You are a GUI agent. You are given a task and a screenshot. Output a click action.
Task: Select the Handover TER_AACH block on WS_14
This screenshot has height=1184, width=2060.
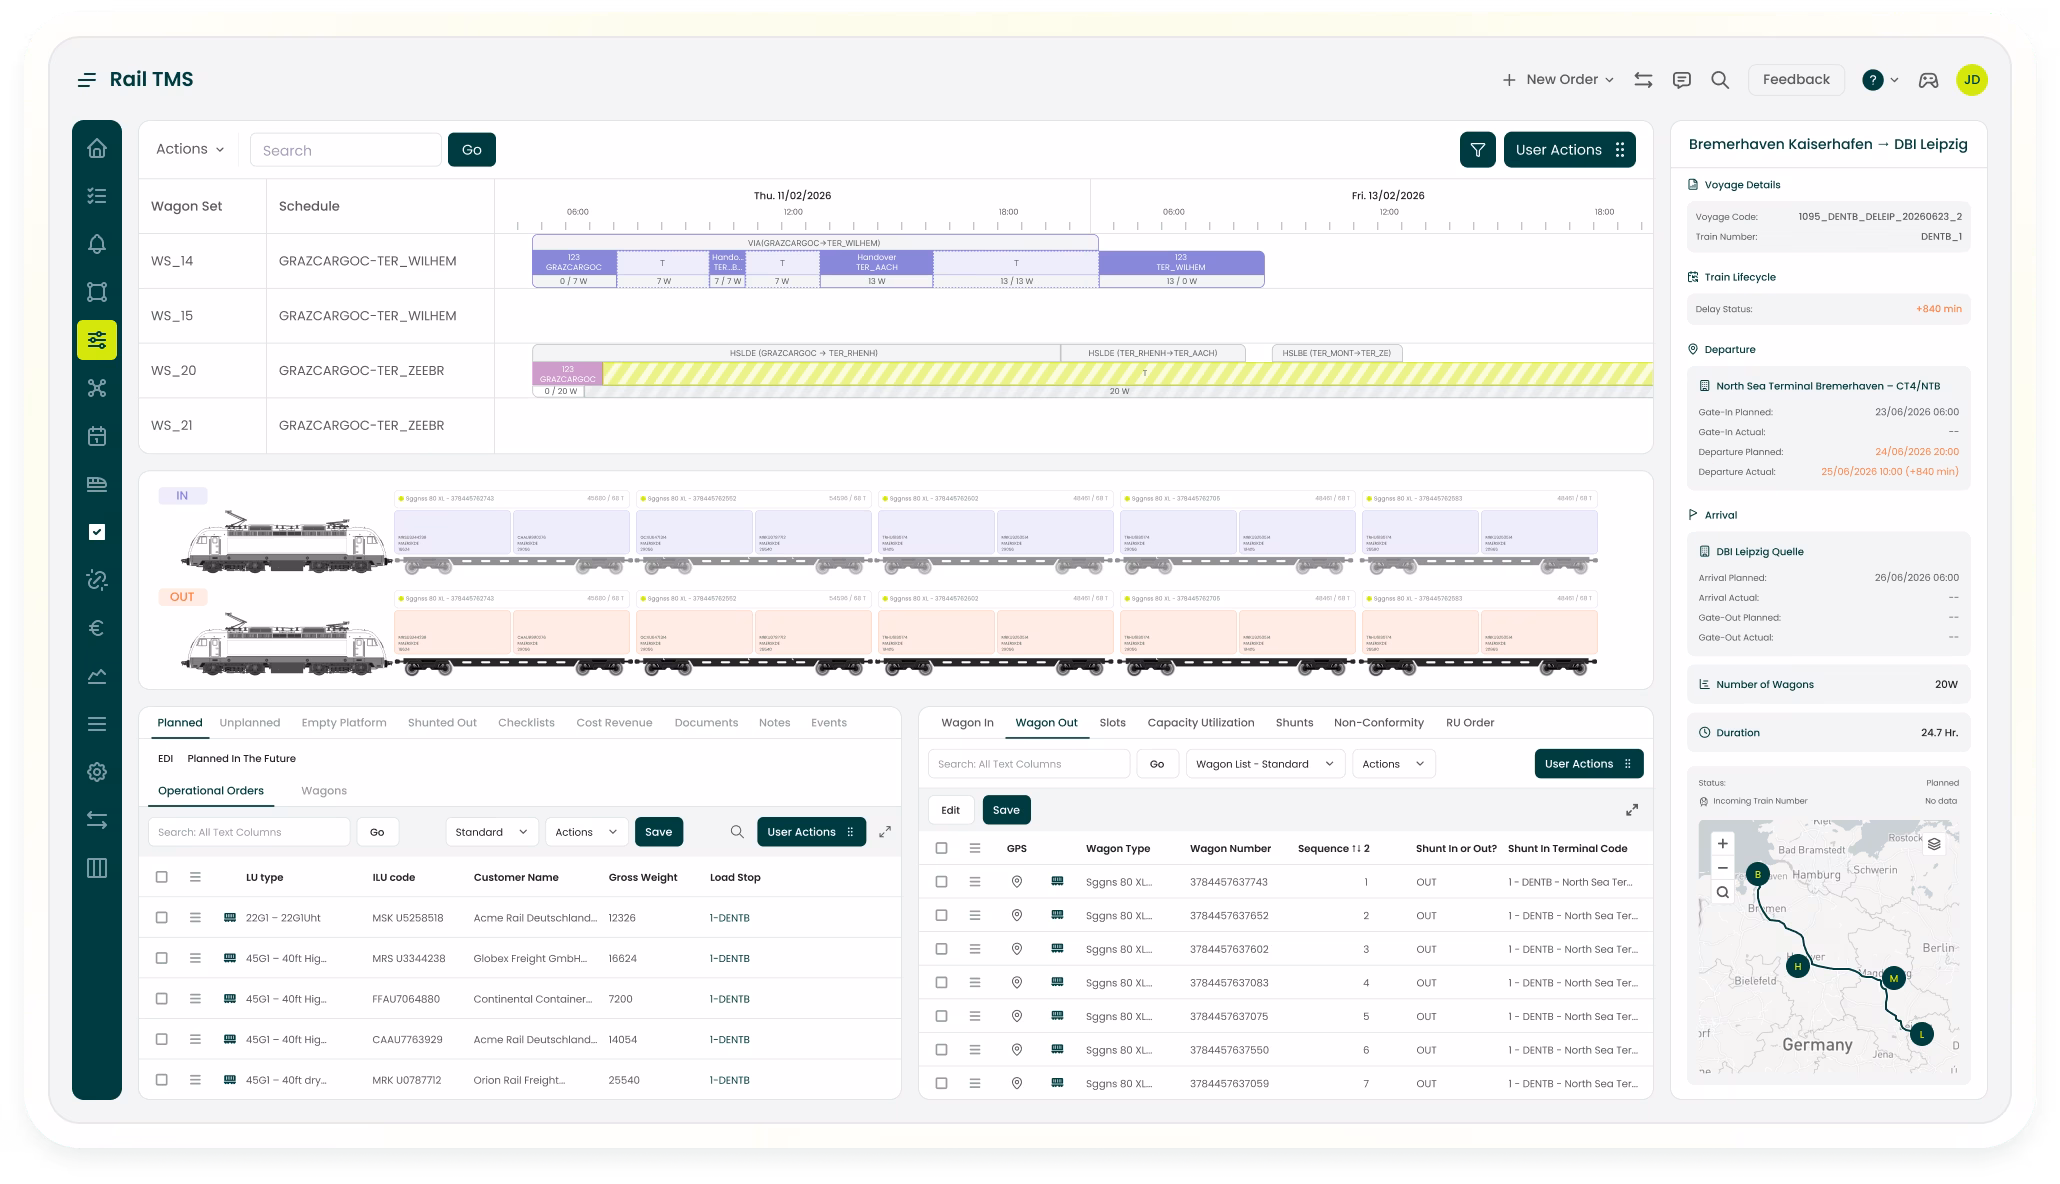point(876,263)
